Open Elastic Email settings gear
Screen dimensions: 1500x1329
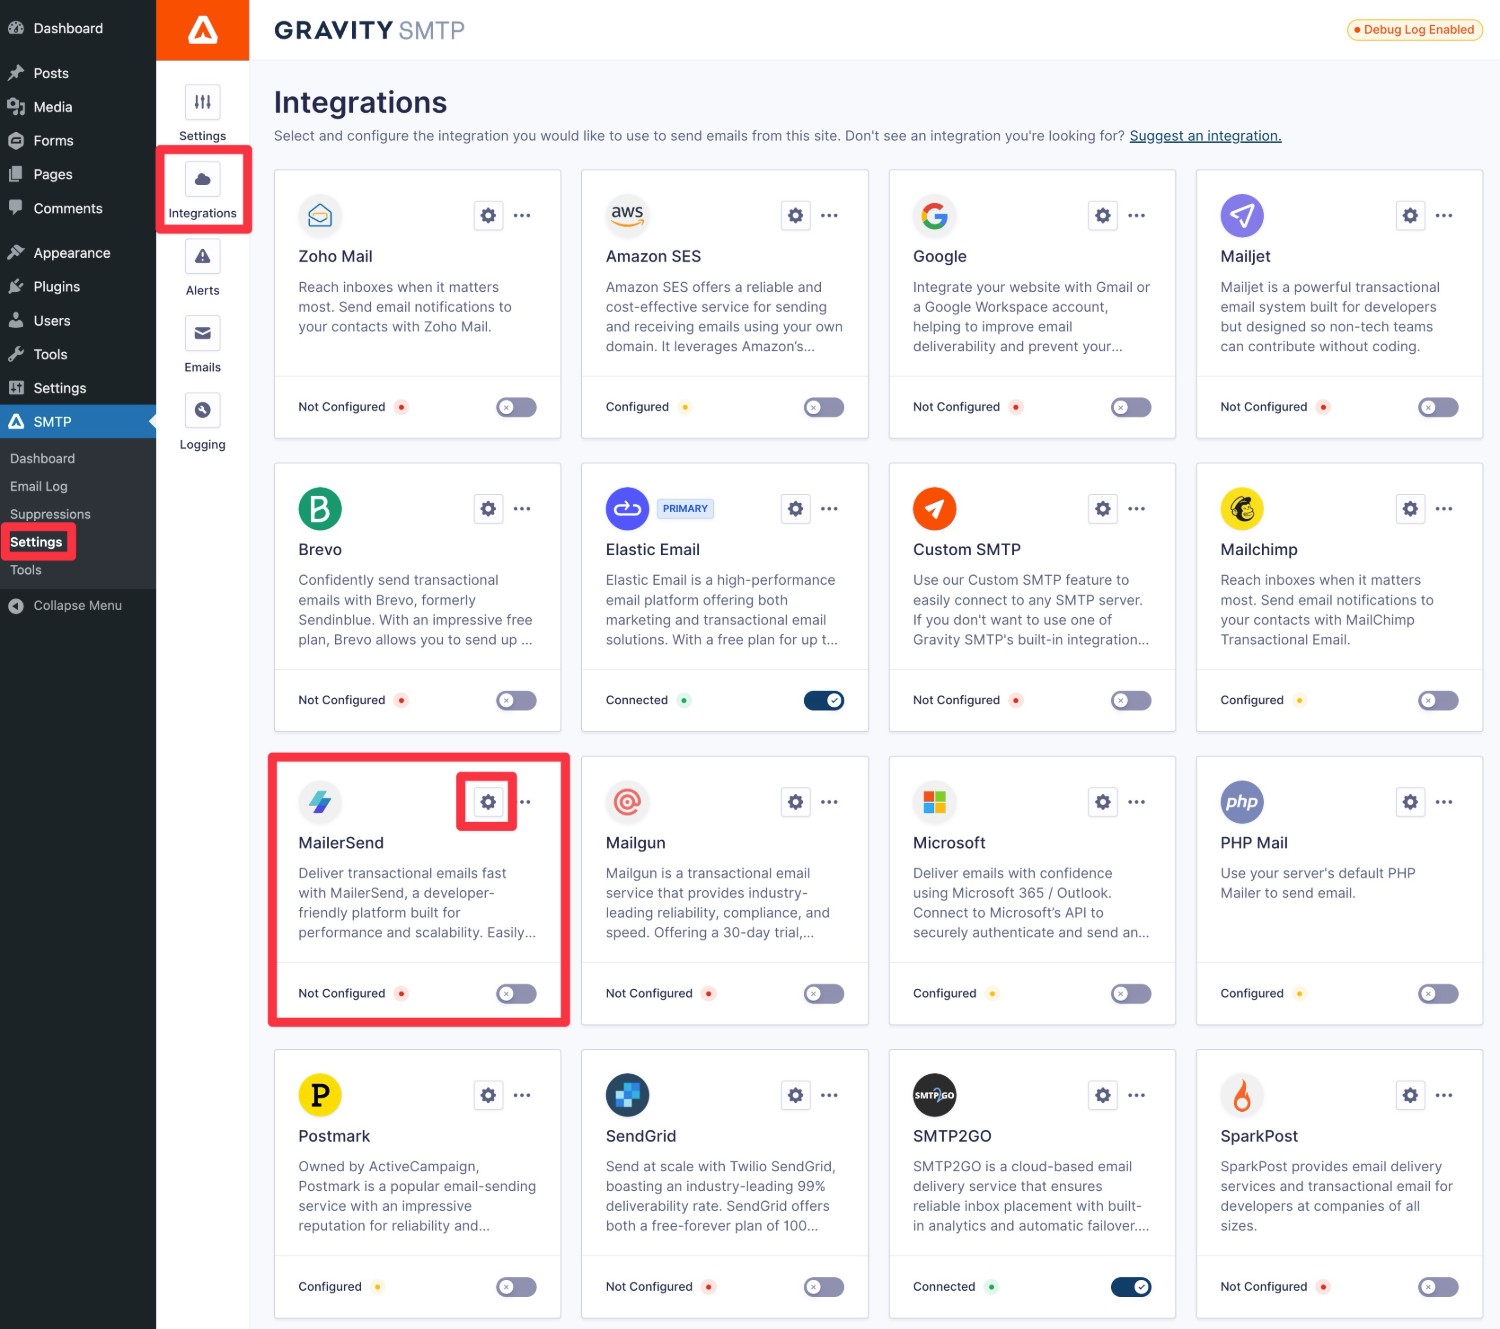[x=795, y=508]
